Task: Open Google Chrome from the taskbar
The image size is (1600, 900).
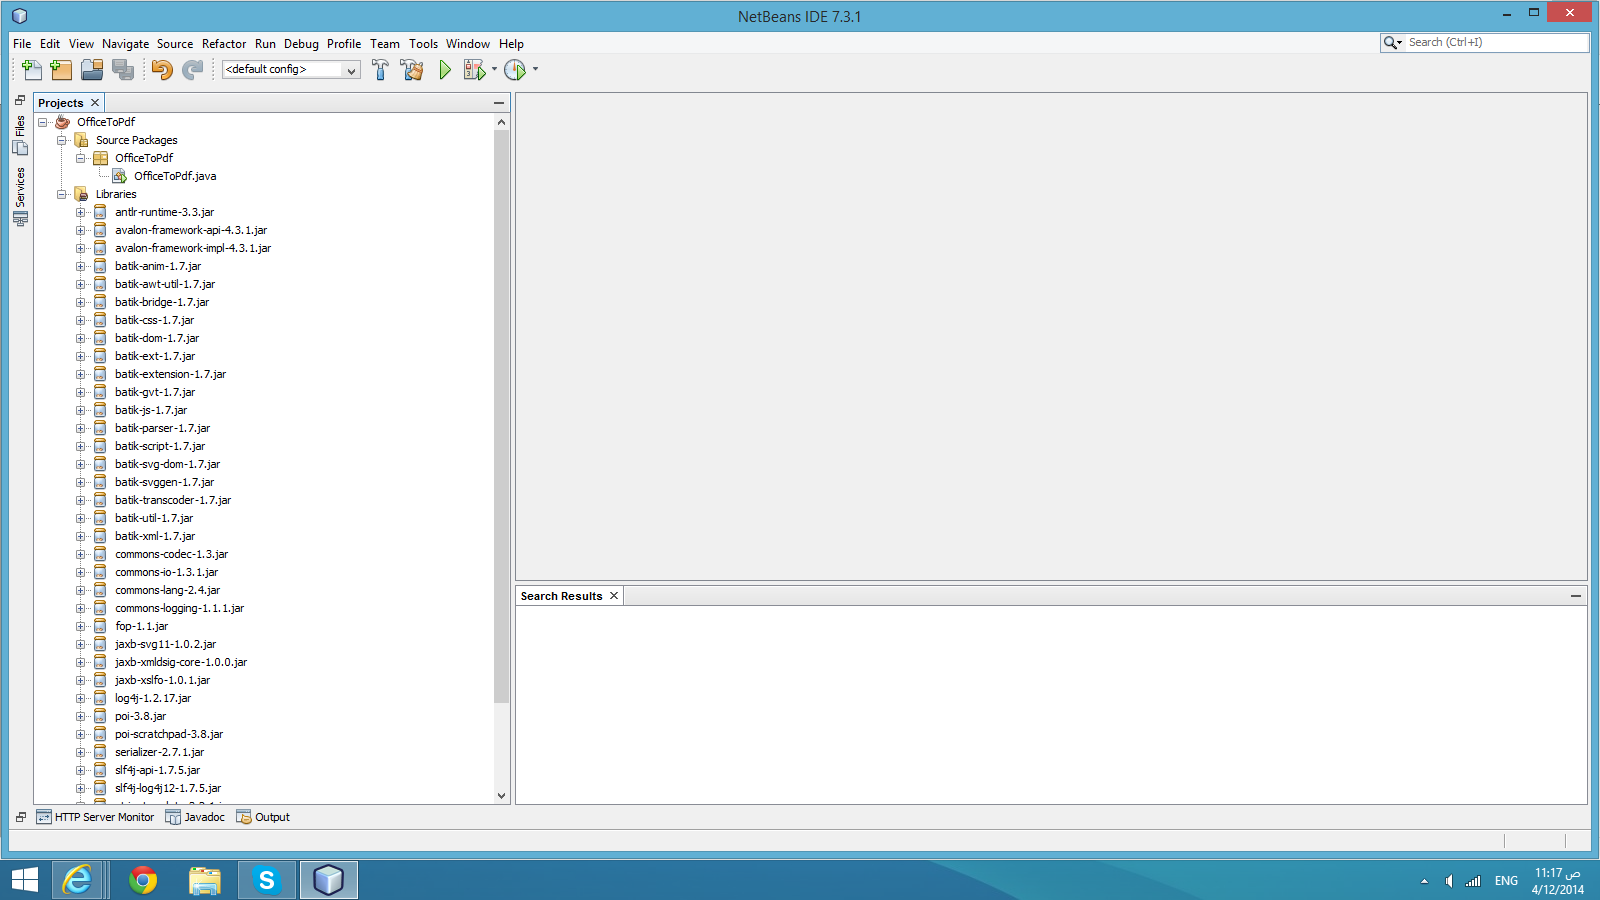Action: [143, 880]
